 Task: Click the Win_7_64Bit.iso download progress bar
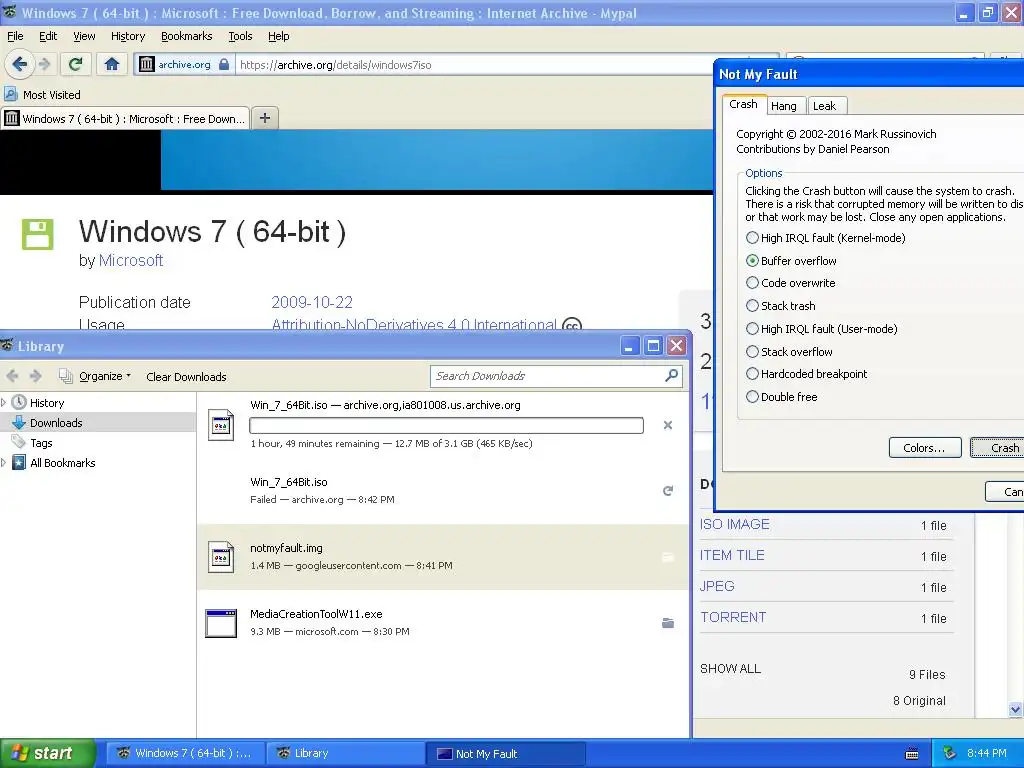click(446, 426)
